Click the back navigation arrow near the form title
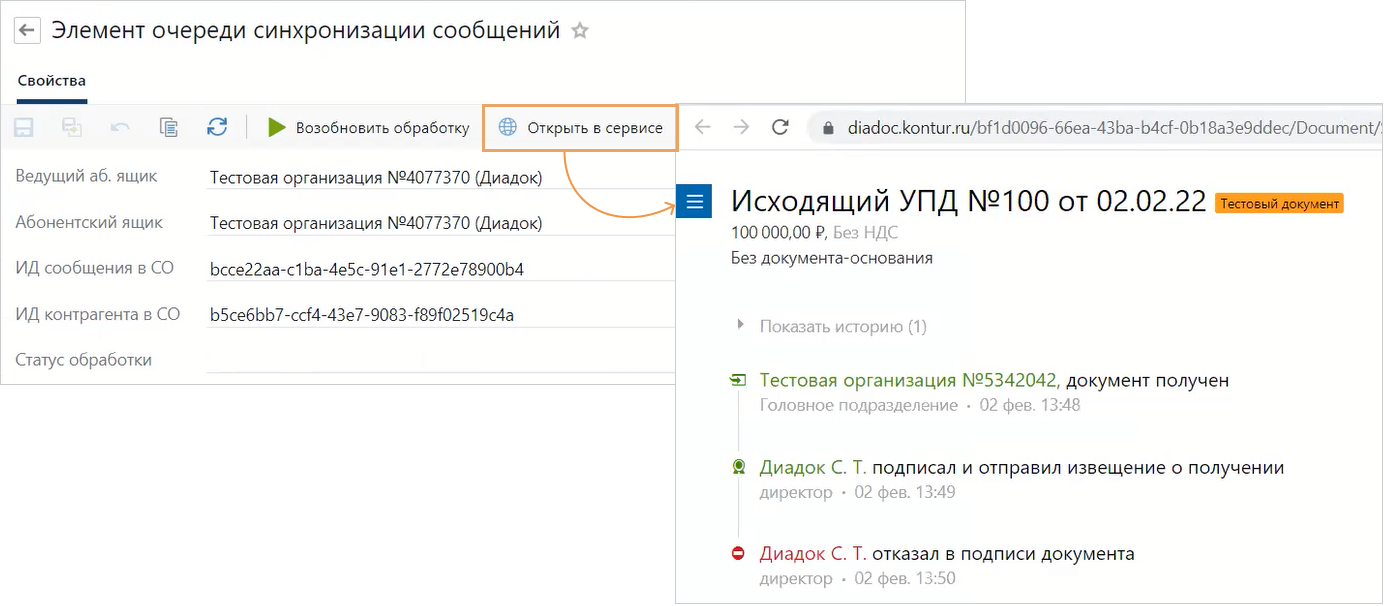The height and width of the screenshot is (606, 1385). tap(26, 30)
